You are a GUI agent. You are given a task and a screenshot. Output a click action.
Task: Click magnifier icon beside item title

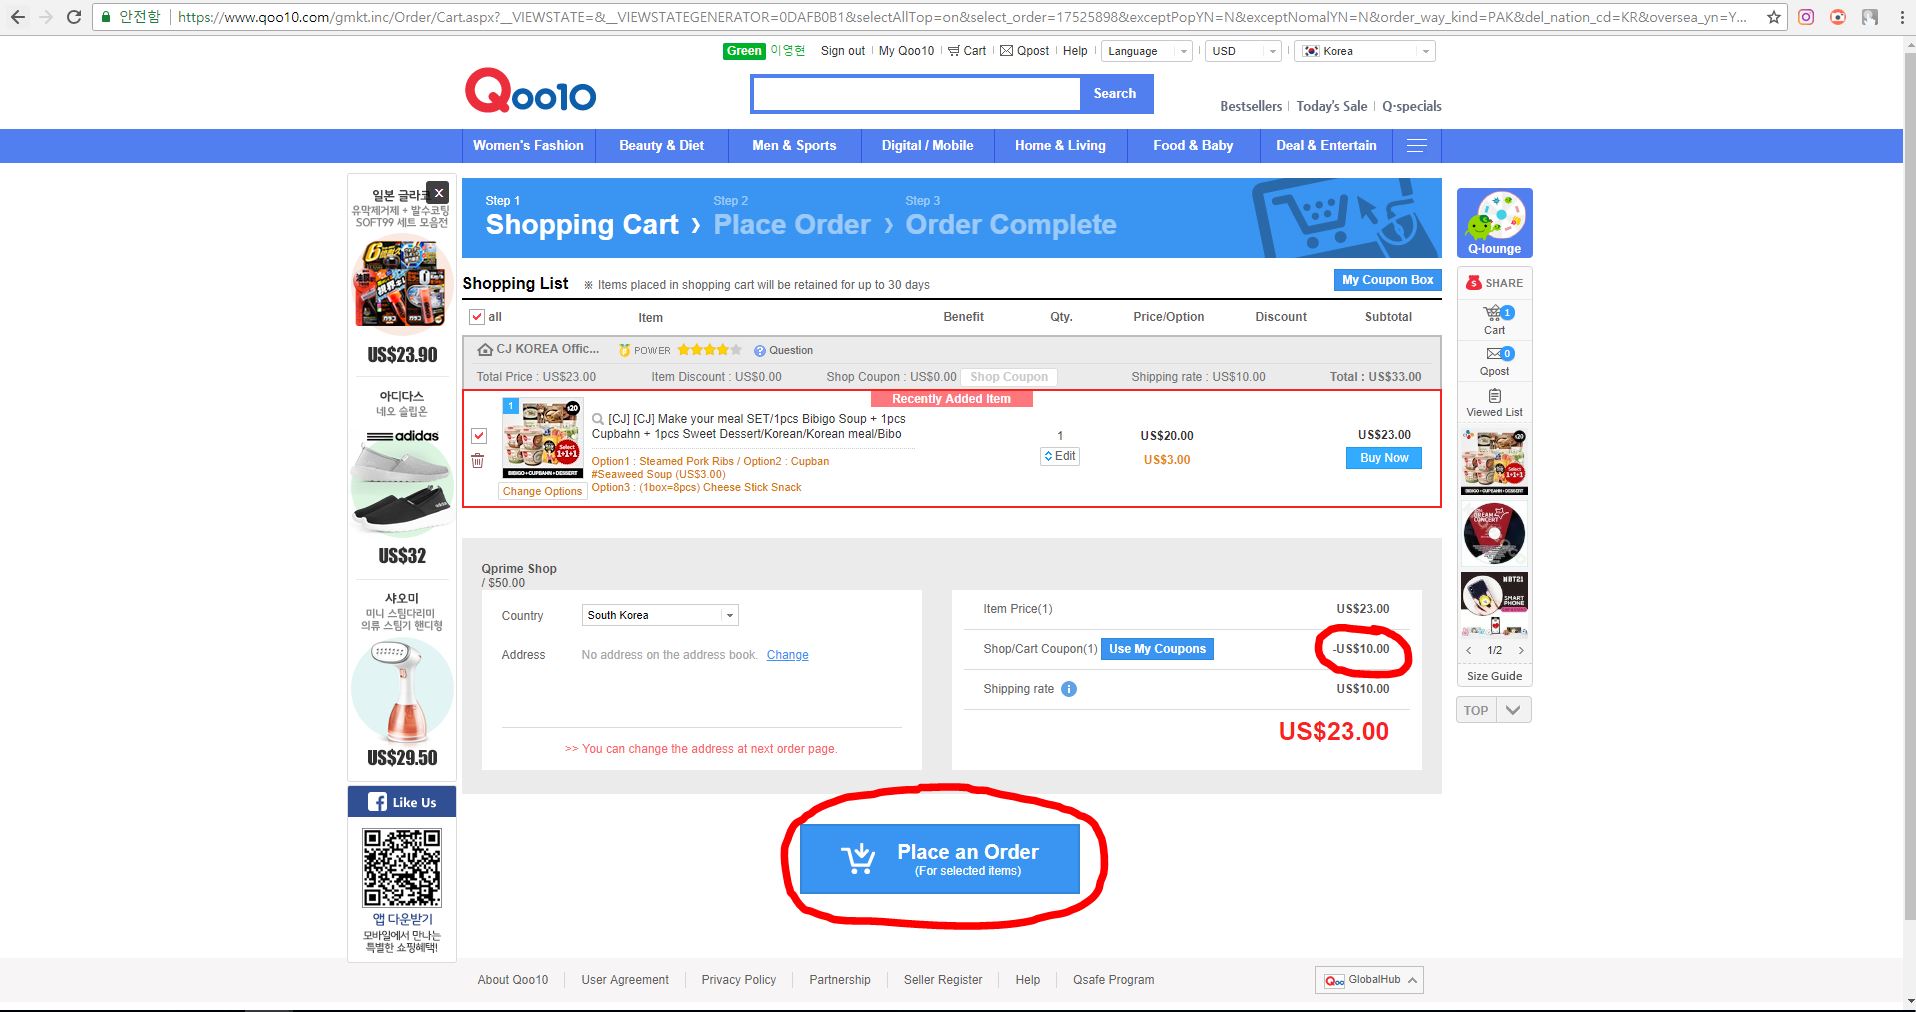[x=598, y=419]
